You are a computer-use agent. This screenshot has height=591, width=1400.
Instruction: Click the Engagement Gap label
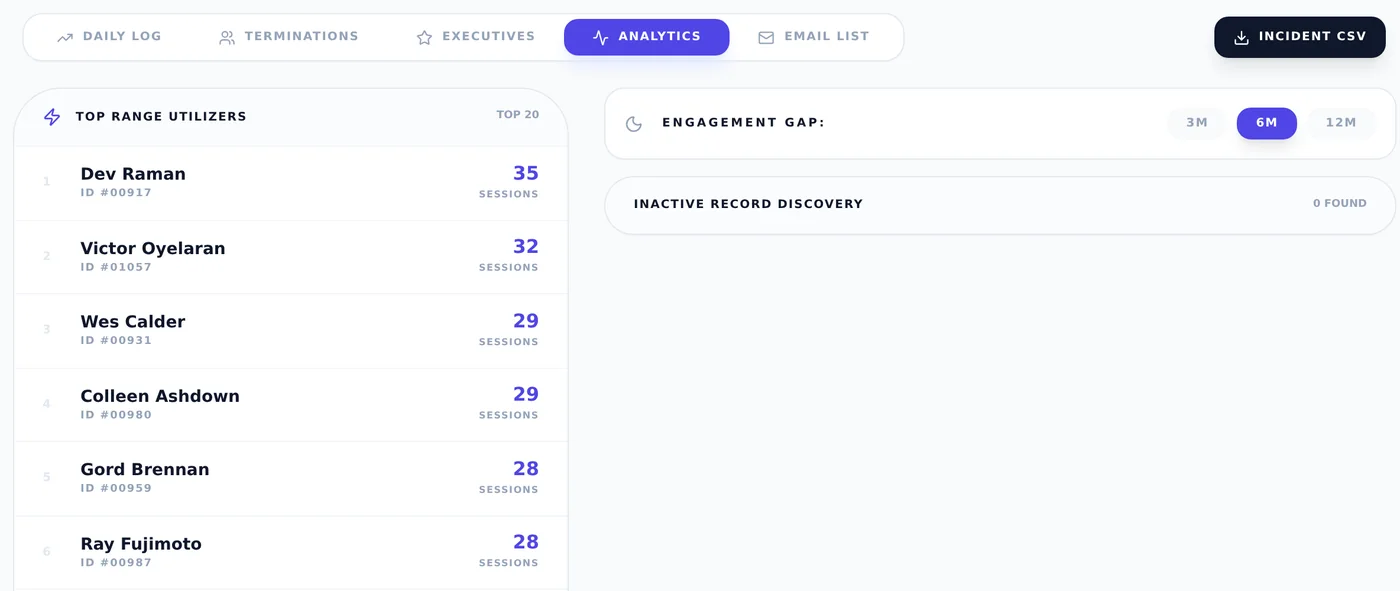743,123
